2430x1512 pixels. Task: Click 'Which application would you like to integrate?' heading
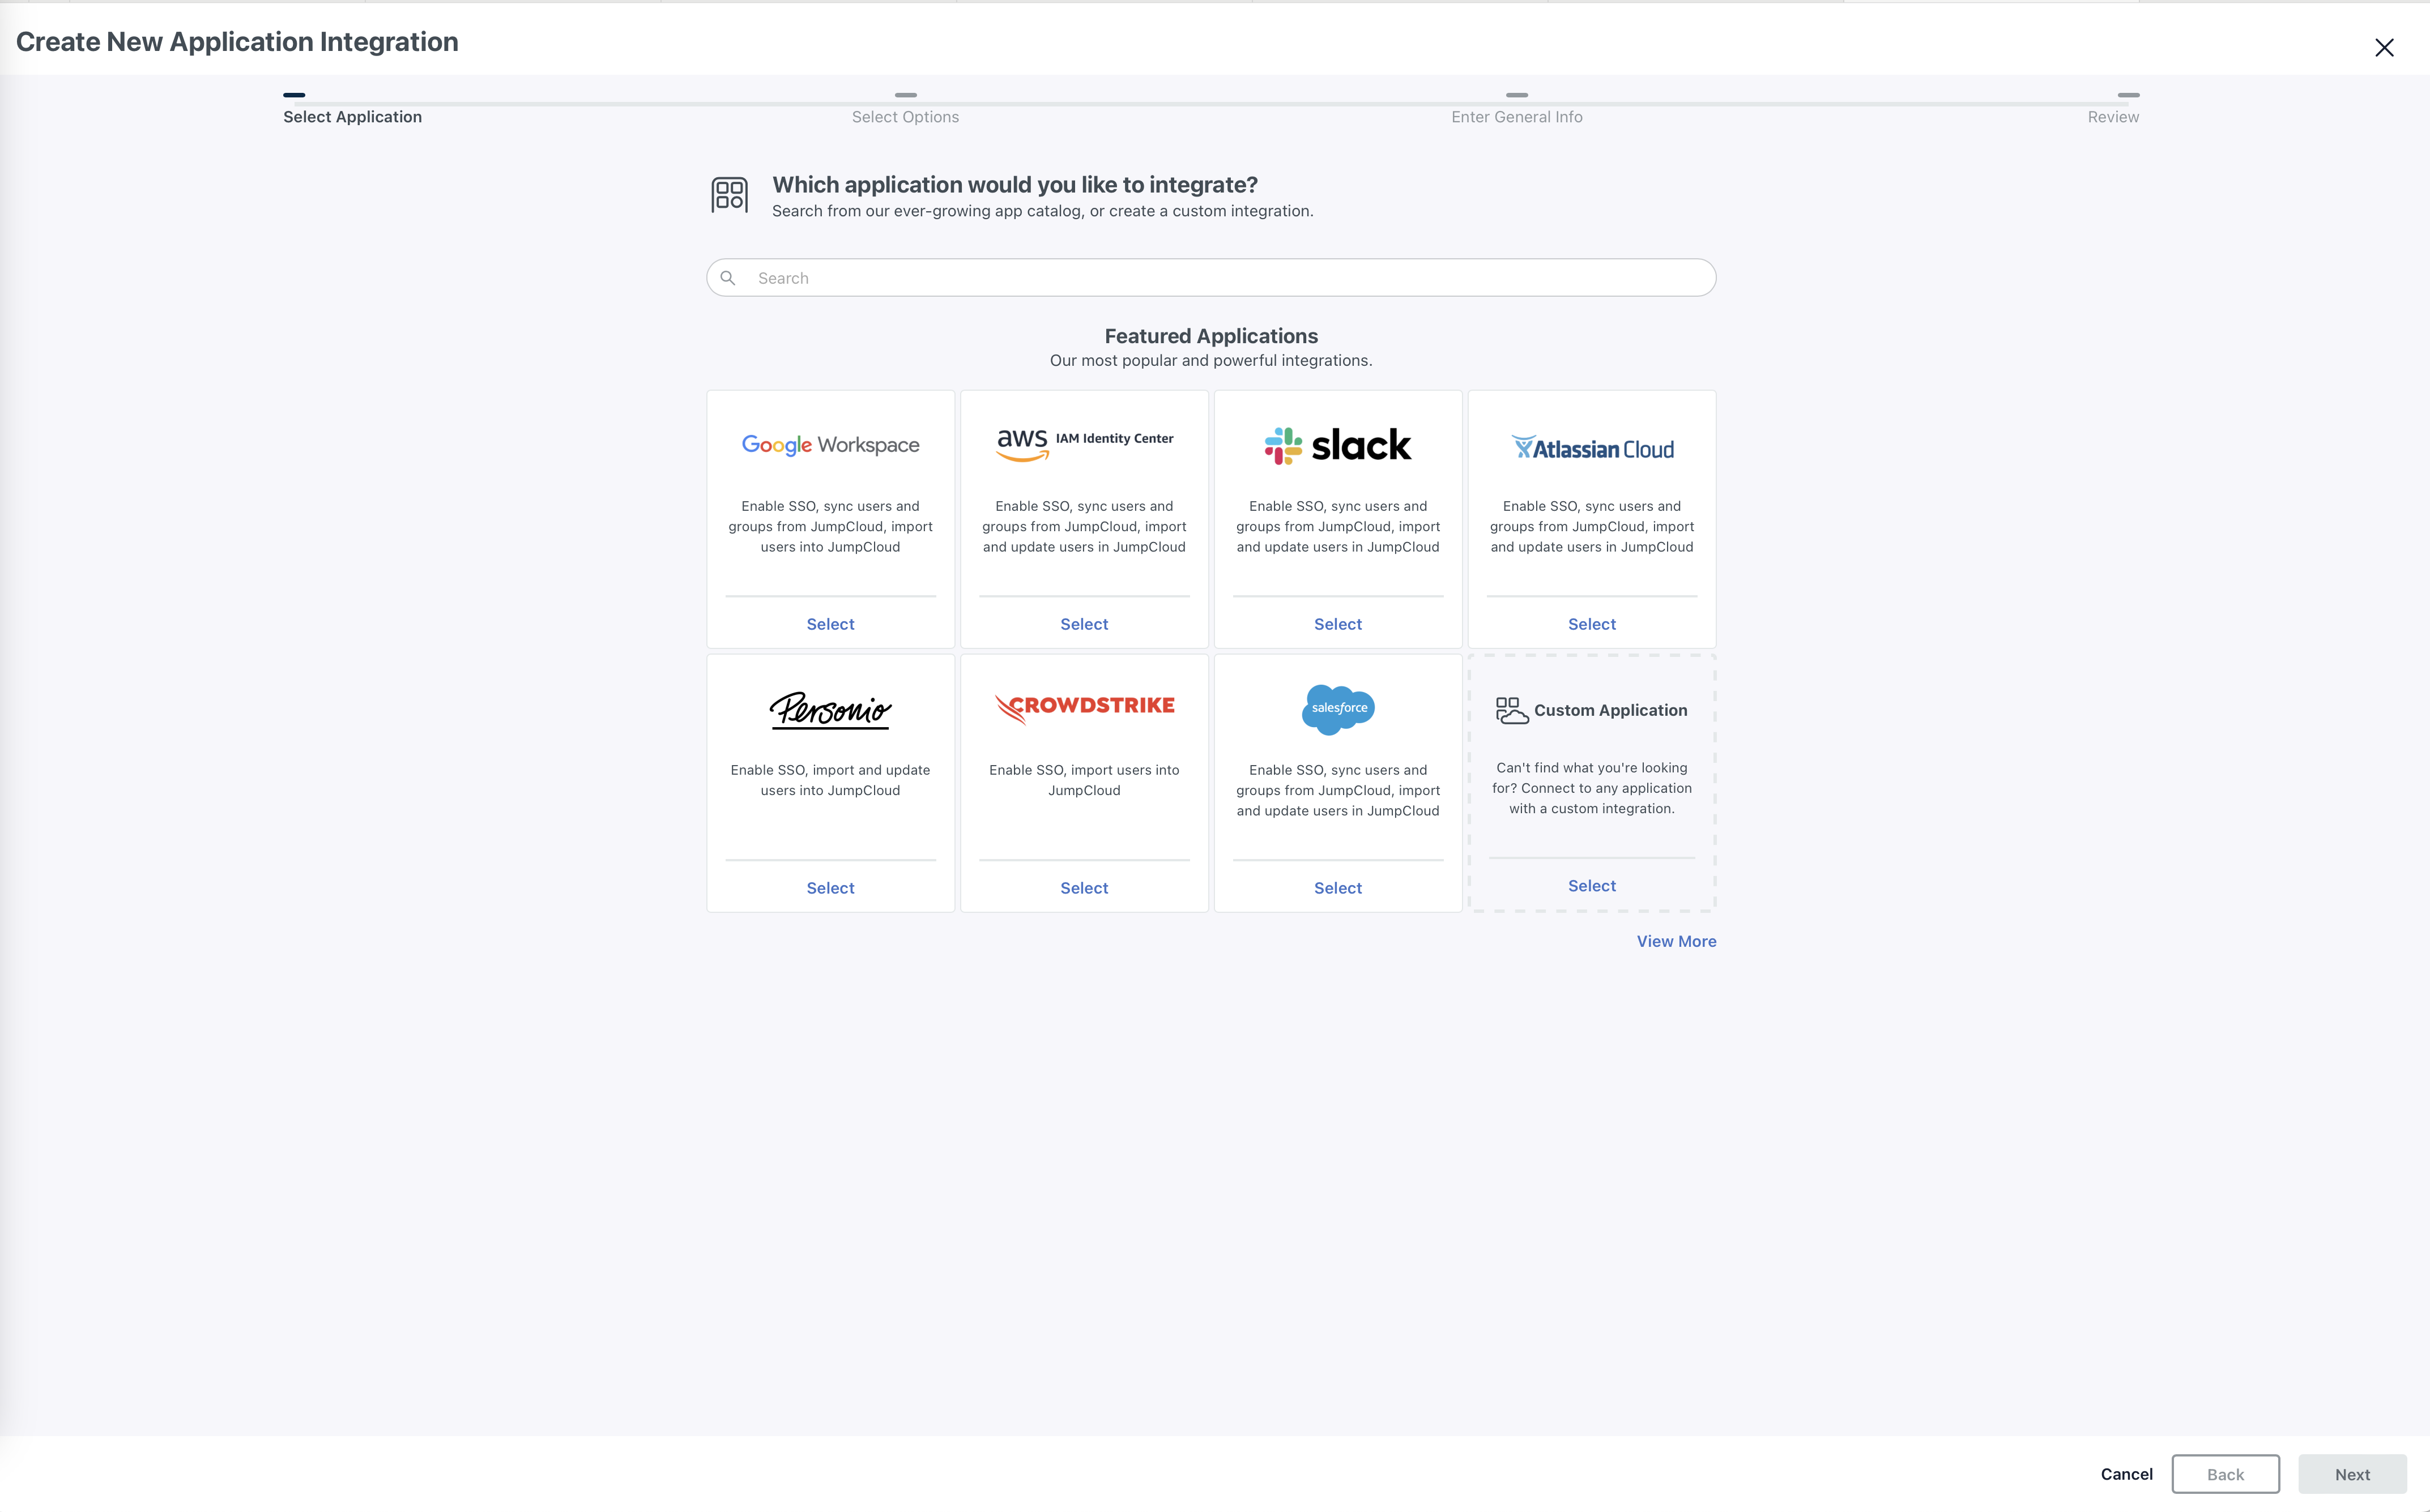pos(1015,185)
